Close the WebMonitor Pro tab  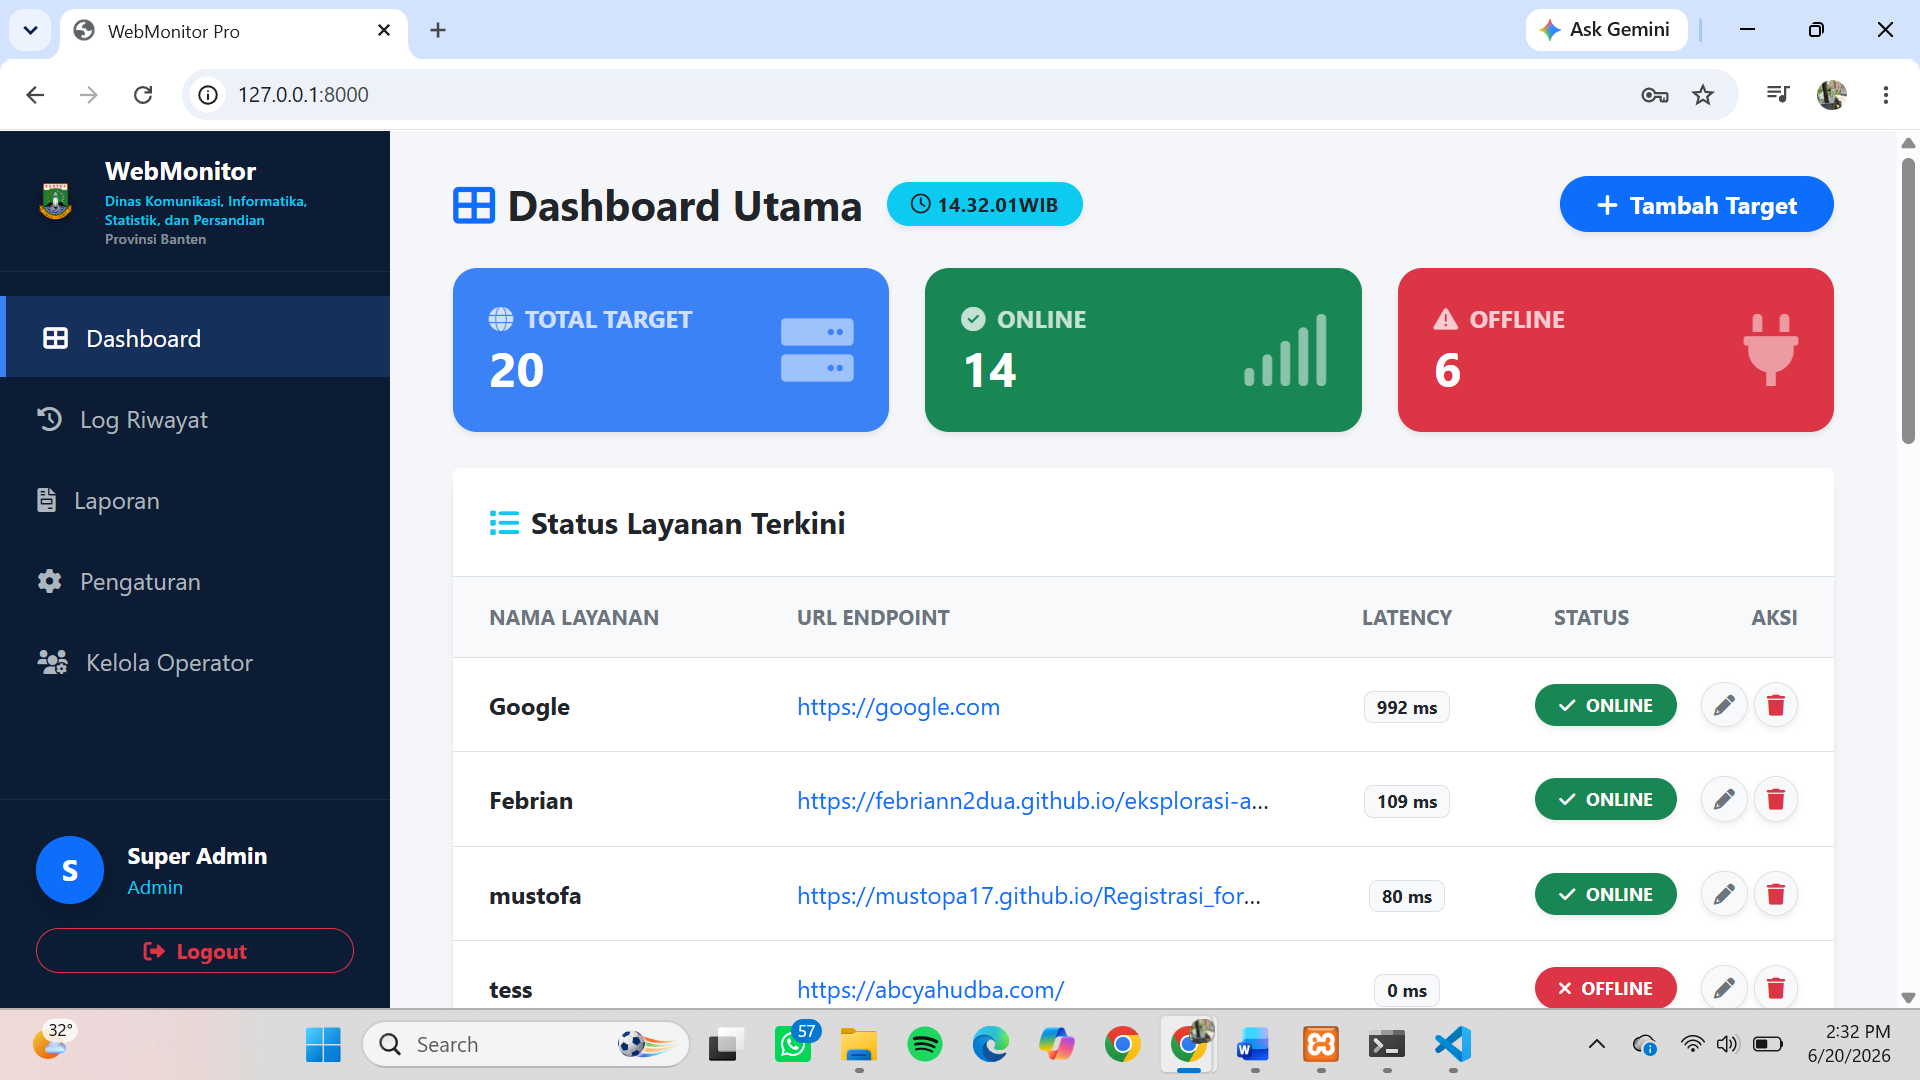tap(384, 31)
